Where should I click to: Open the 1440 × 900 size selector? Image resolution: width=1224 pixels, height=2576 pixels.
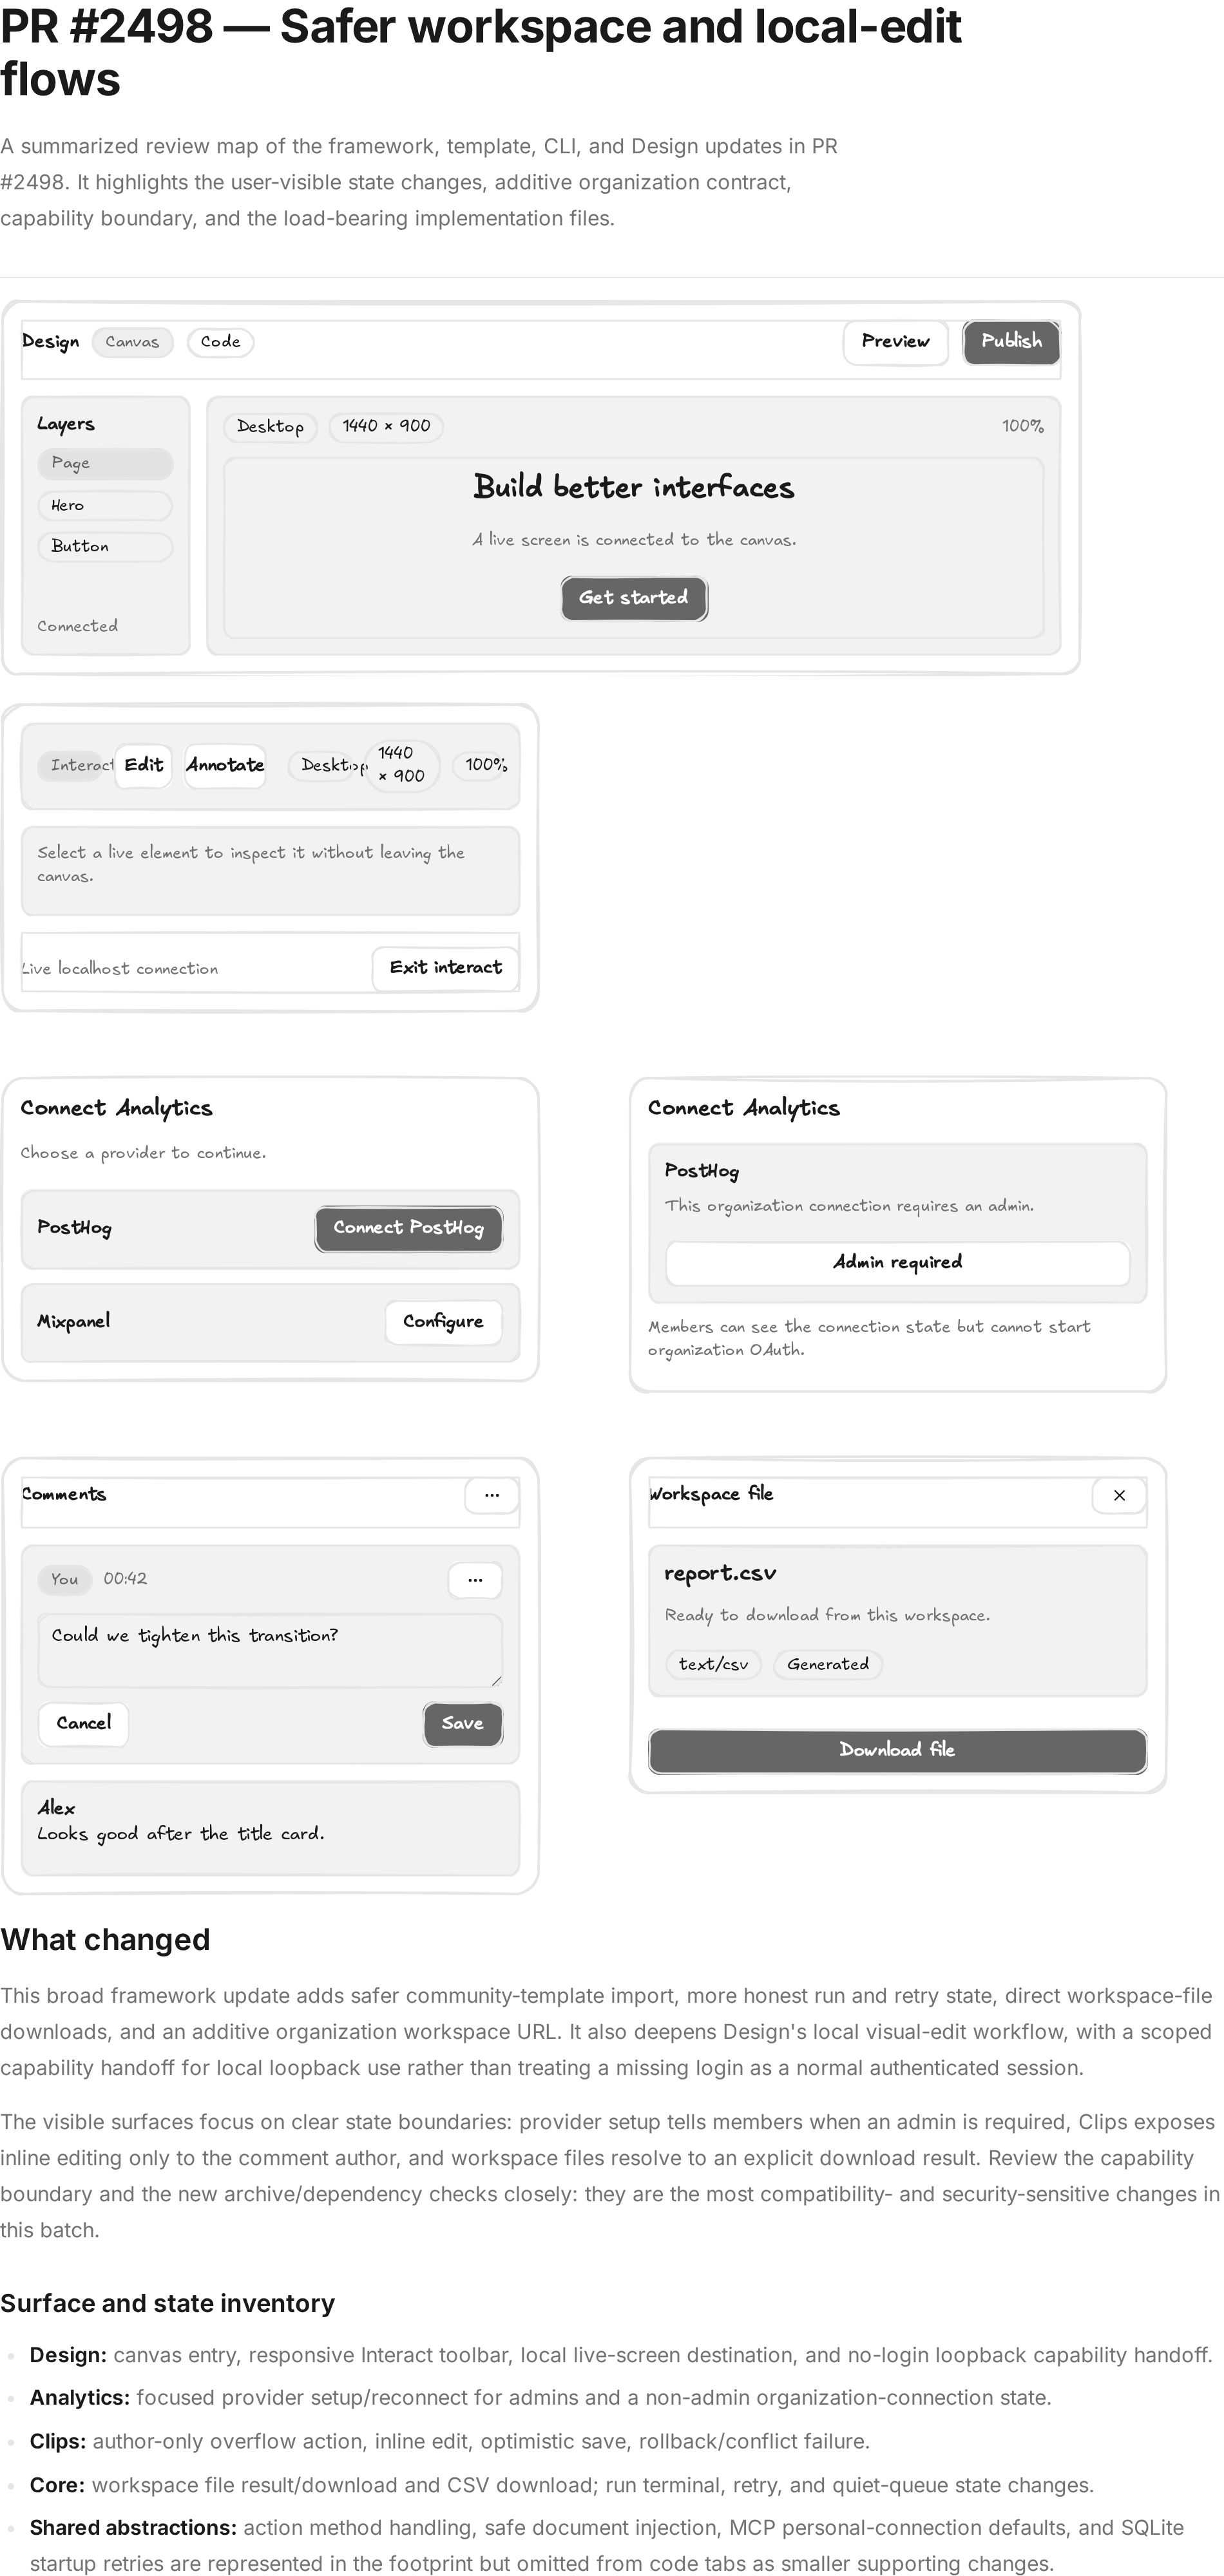[386, 427]
